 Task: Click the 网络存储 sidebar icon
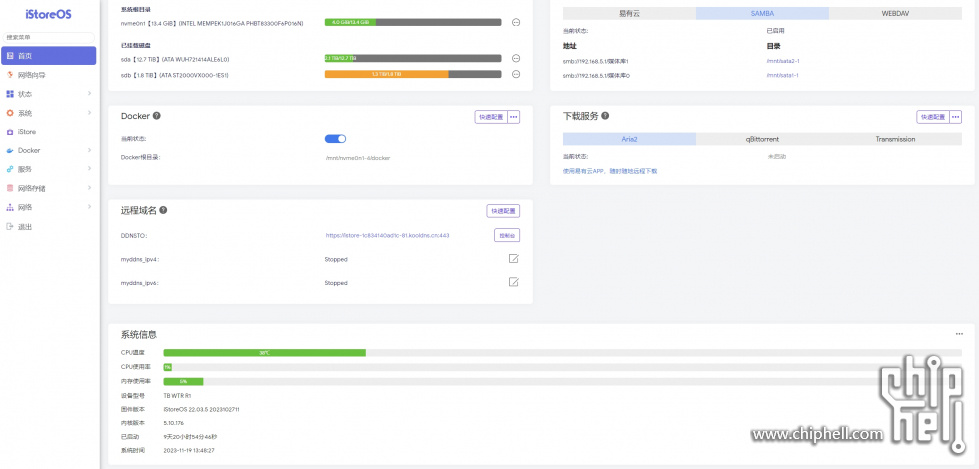coord(9,188)
